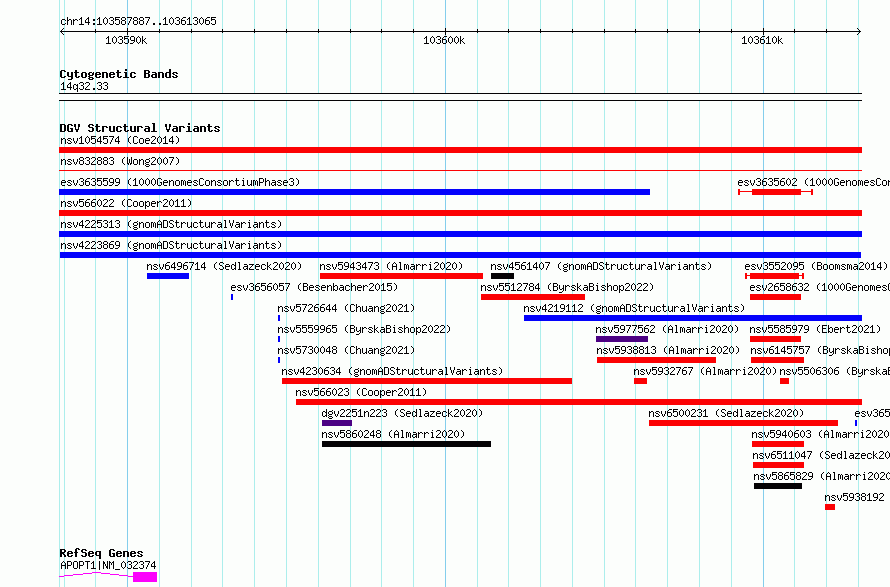The image size is (890, 587).
Task: Click the blue bar under nsv4219112
Action: tap(693, 318)
